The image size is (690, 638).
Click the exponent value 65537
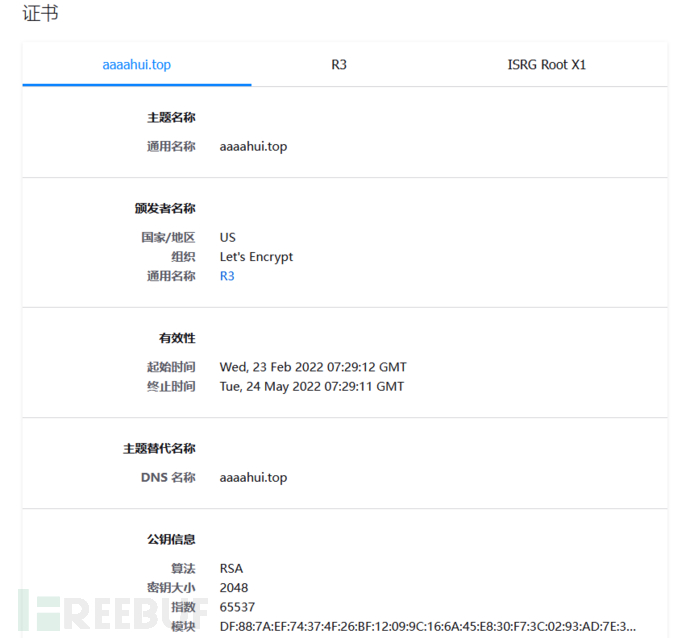237,607
